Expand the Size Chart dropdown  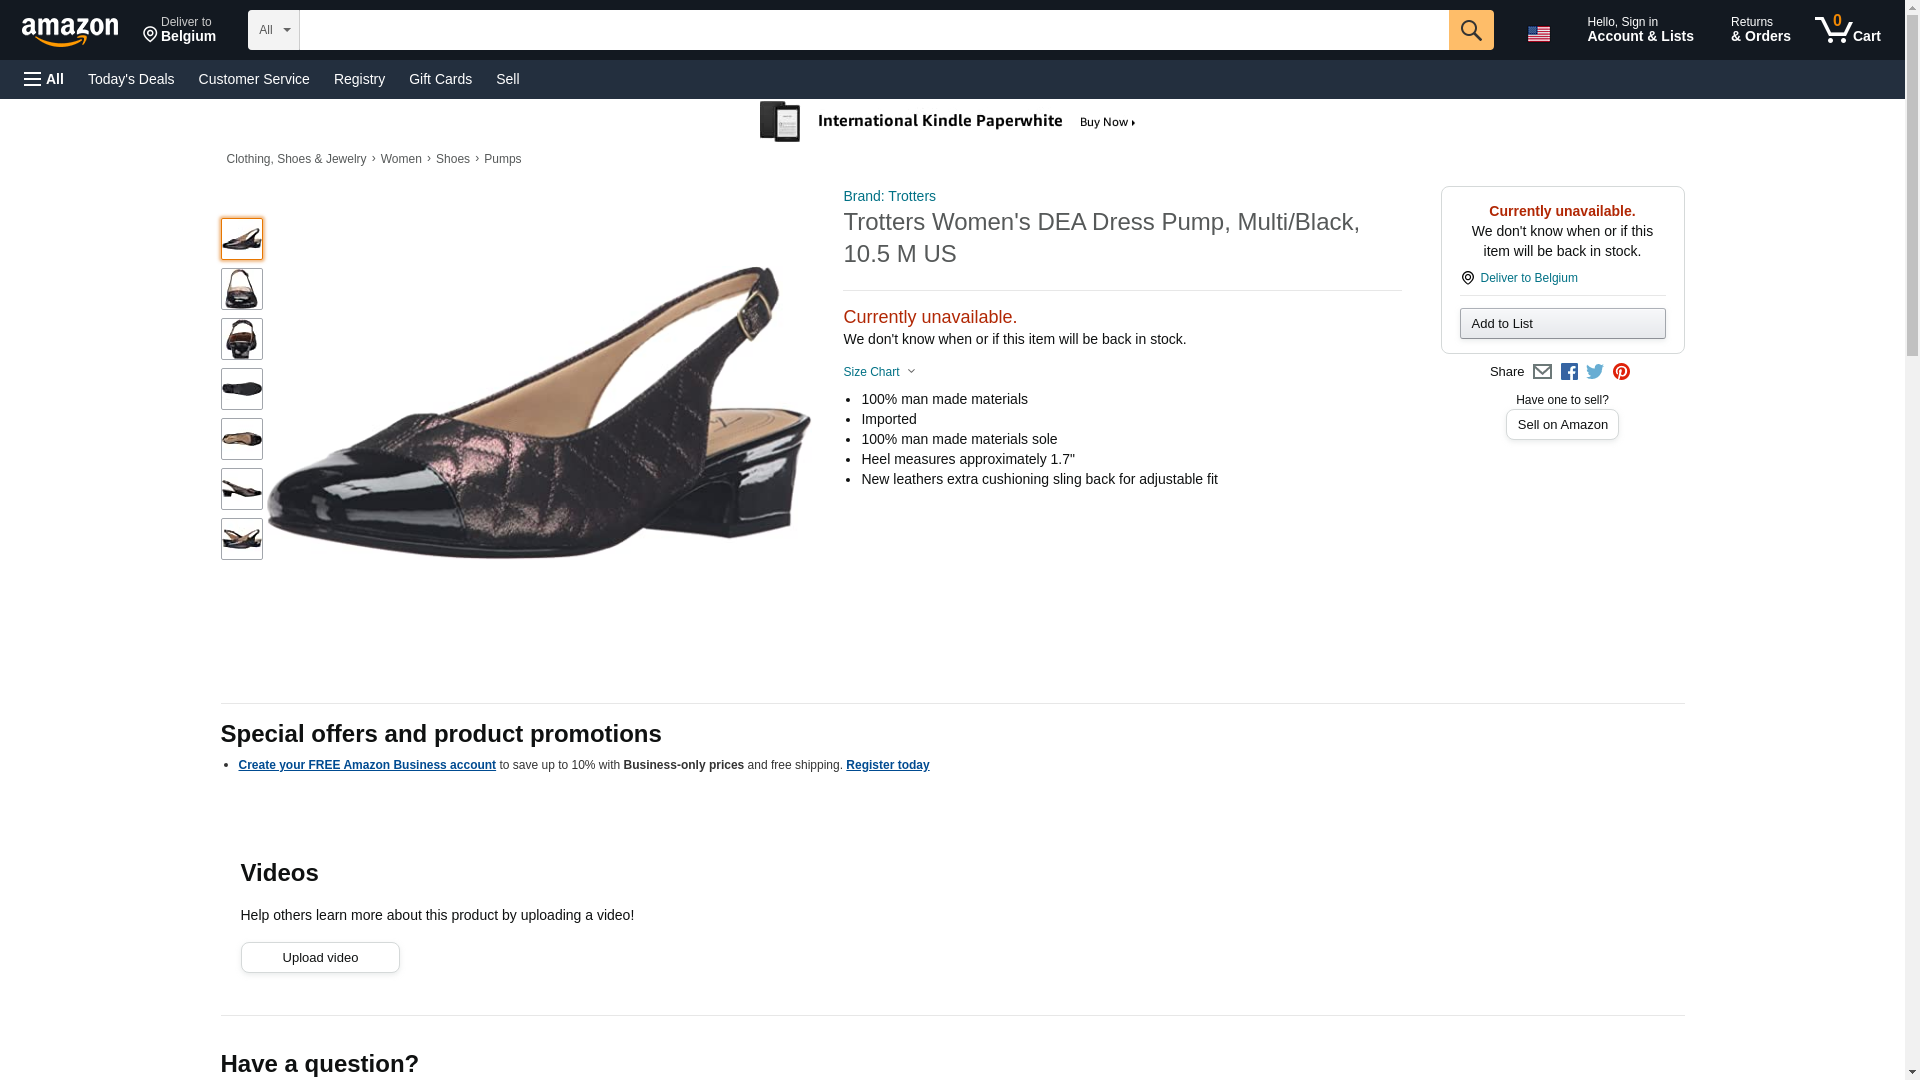879,372
